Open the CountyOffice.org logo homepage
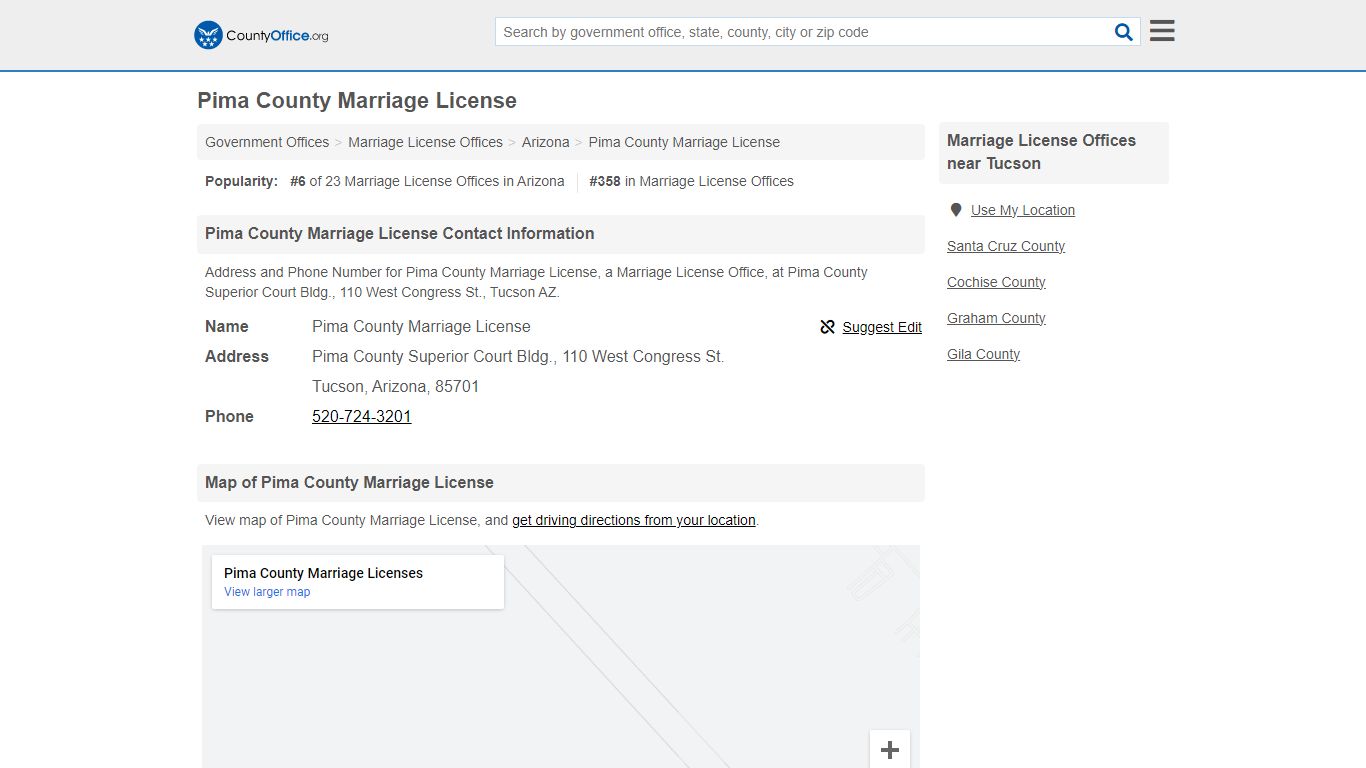 point(261,35)
